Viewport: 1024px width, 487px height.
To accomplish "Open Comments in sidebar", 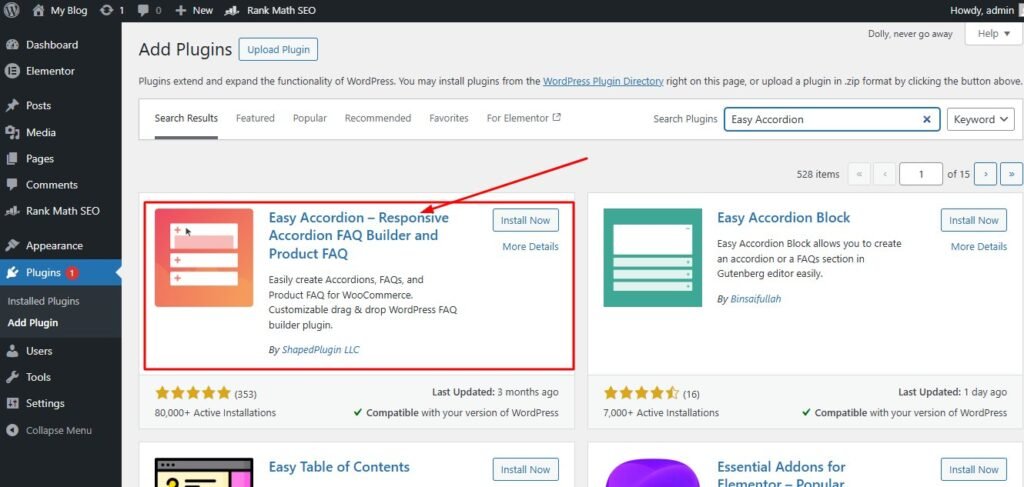I will [x=52, y=185].
